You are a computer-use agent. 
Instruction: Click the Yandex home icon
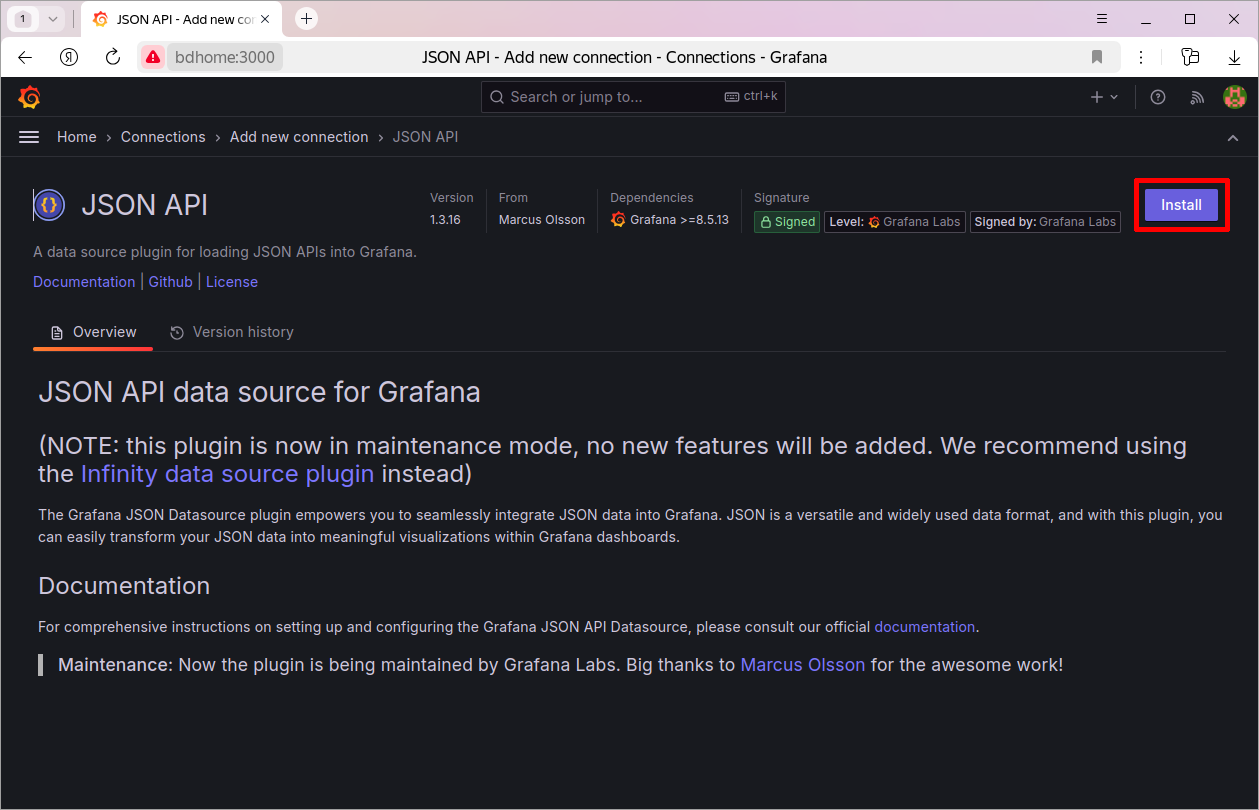tap(69, 57)
